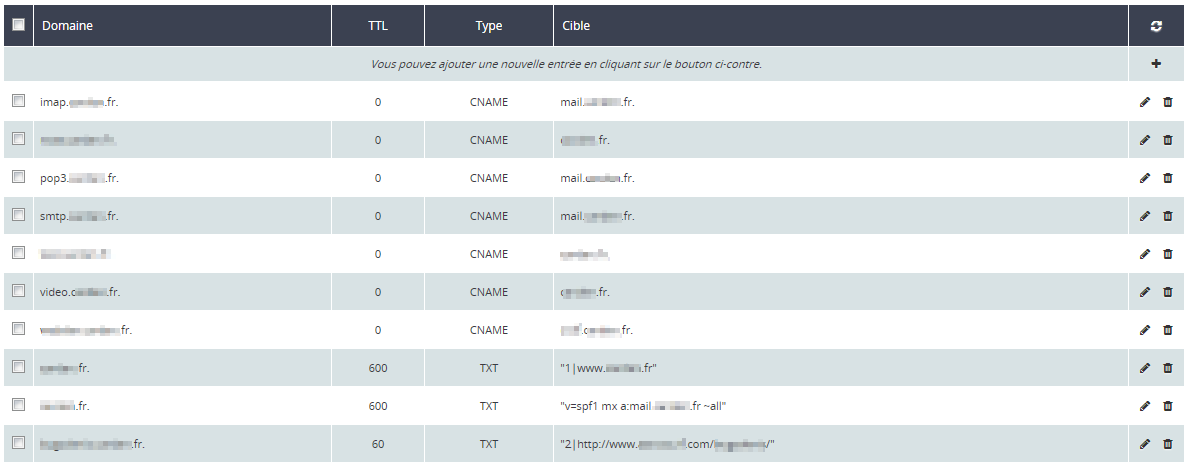Delete the pop3 CNAME record
Screen dimensions: 1187x466
[x=1167, y=178]
